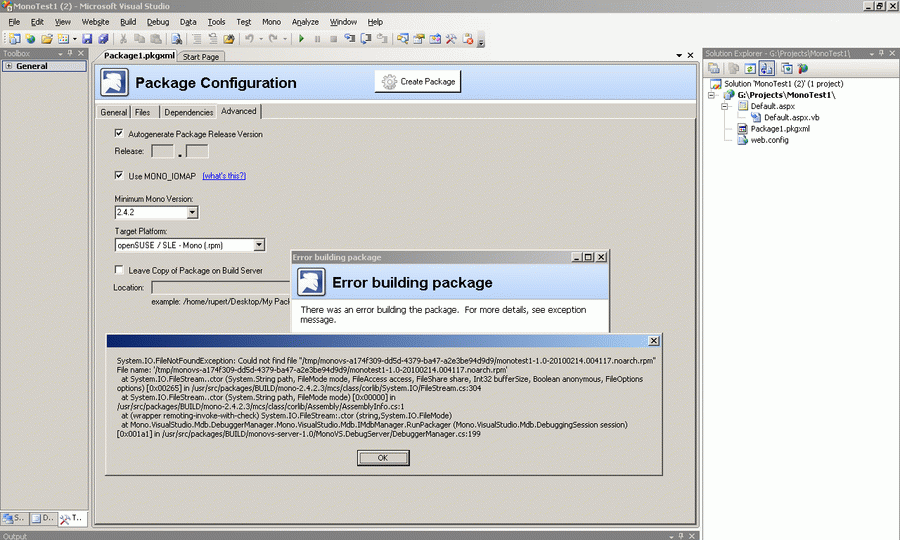
Task: Click the what's this? link
Action: pos(224,176)
